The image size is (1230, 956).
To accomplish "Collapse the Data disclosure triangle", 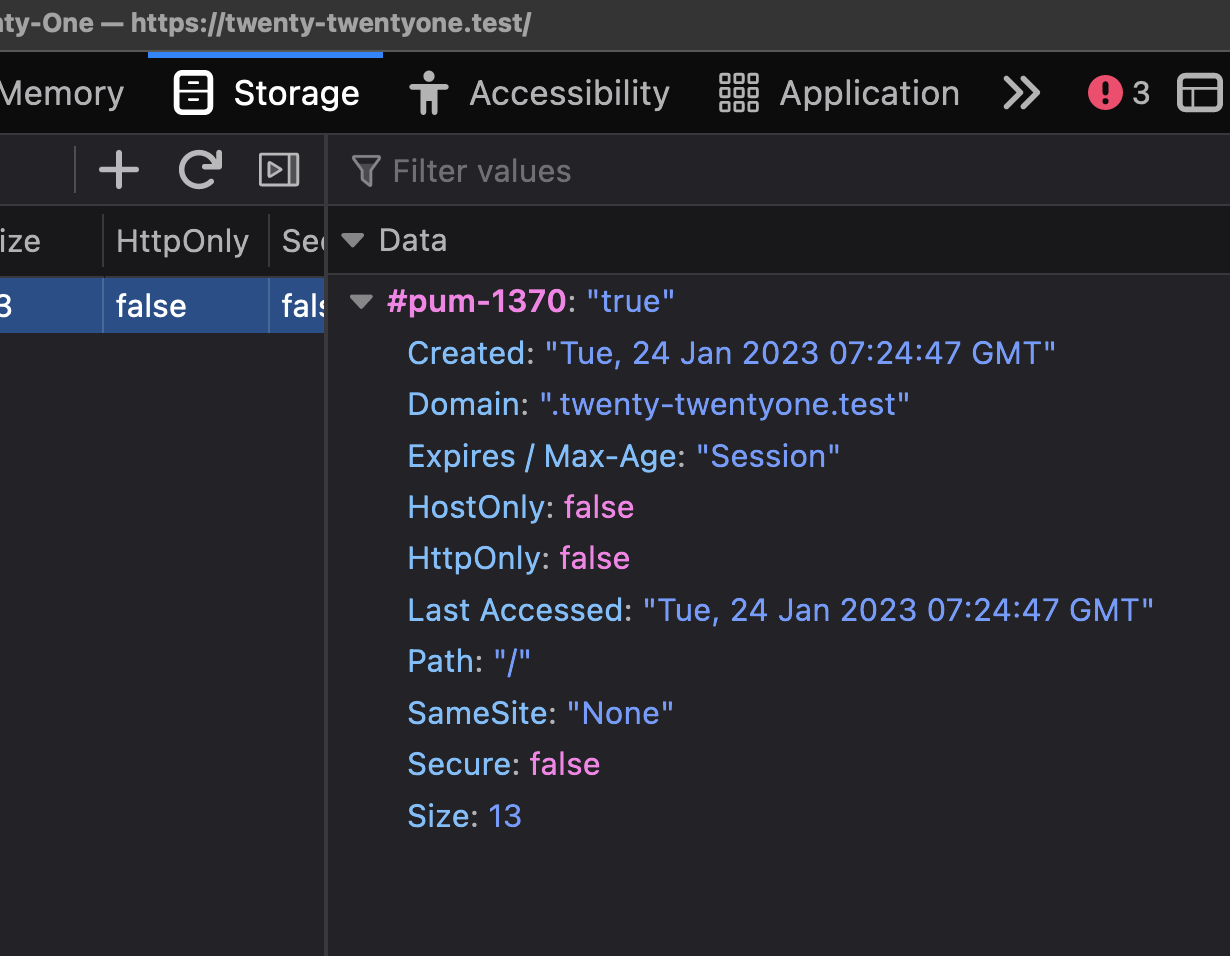I will coord(351,240).
